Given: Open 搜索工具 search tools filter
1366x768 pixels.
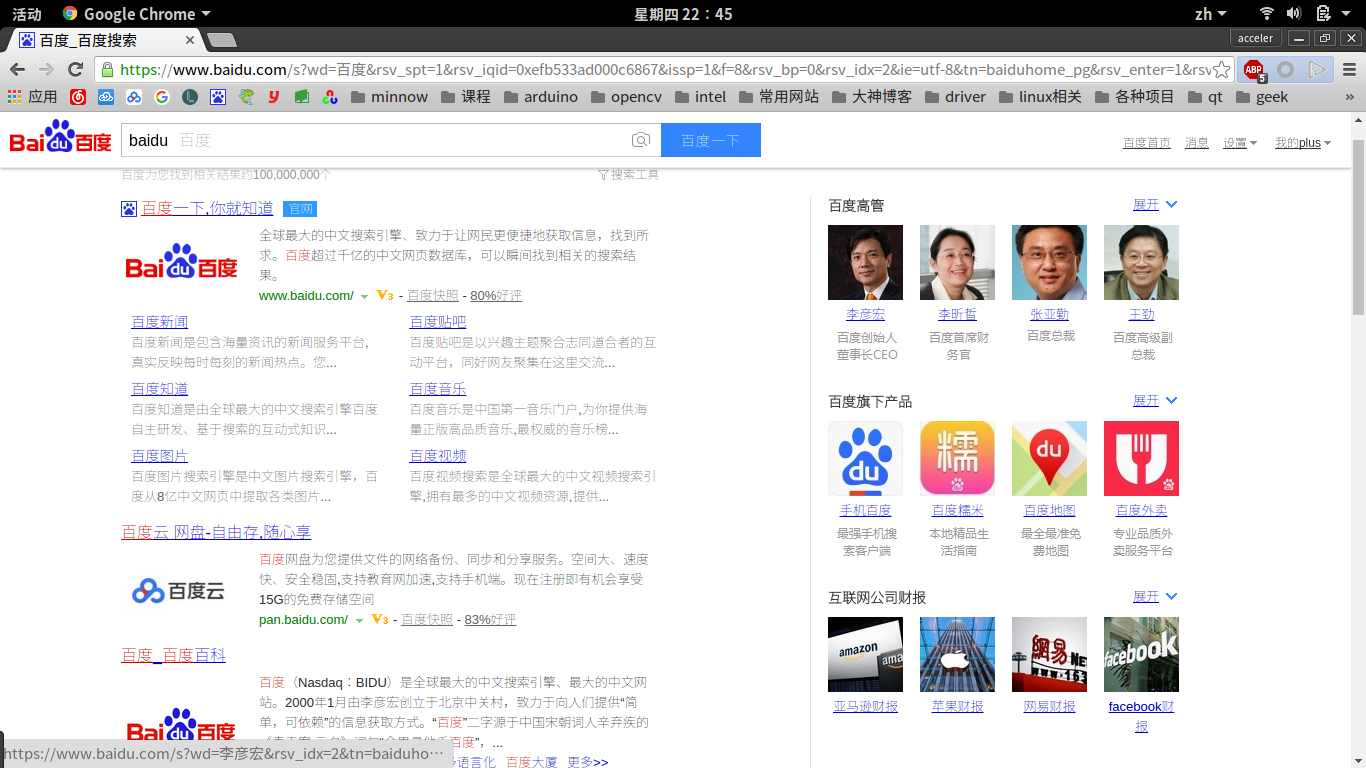Looking at the screenshot, I should (x=628, y=174).
